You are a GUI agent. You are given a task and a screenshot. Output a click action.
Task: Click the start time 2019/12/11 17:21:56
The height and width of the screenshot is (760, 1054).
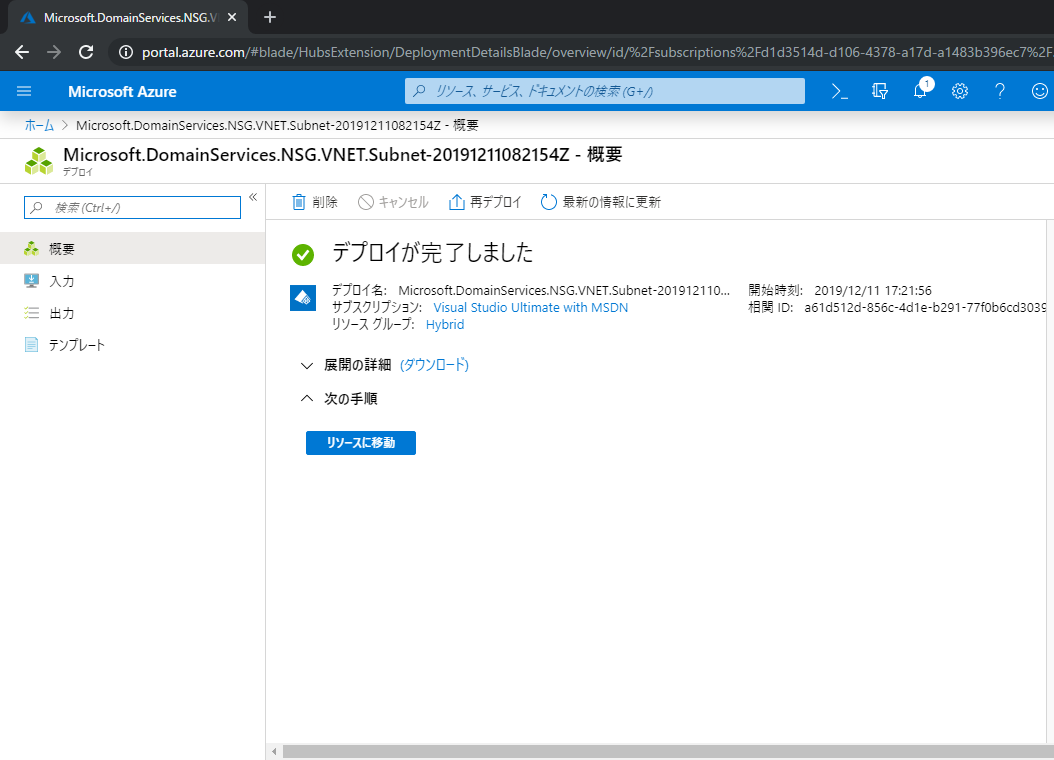[x=873, y=291]
